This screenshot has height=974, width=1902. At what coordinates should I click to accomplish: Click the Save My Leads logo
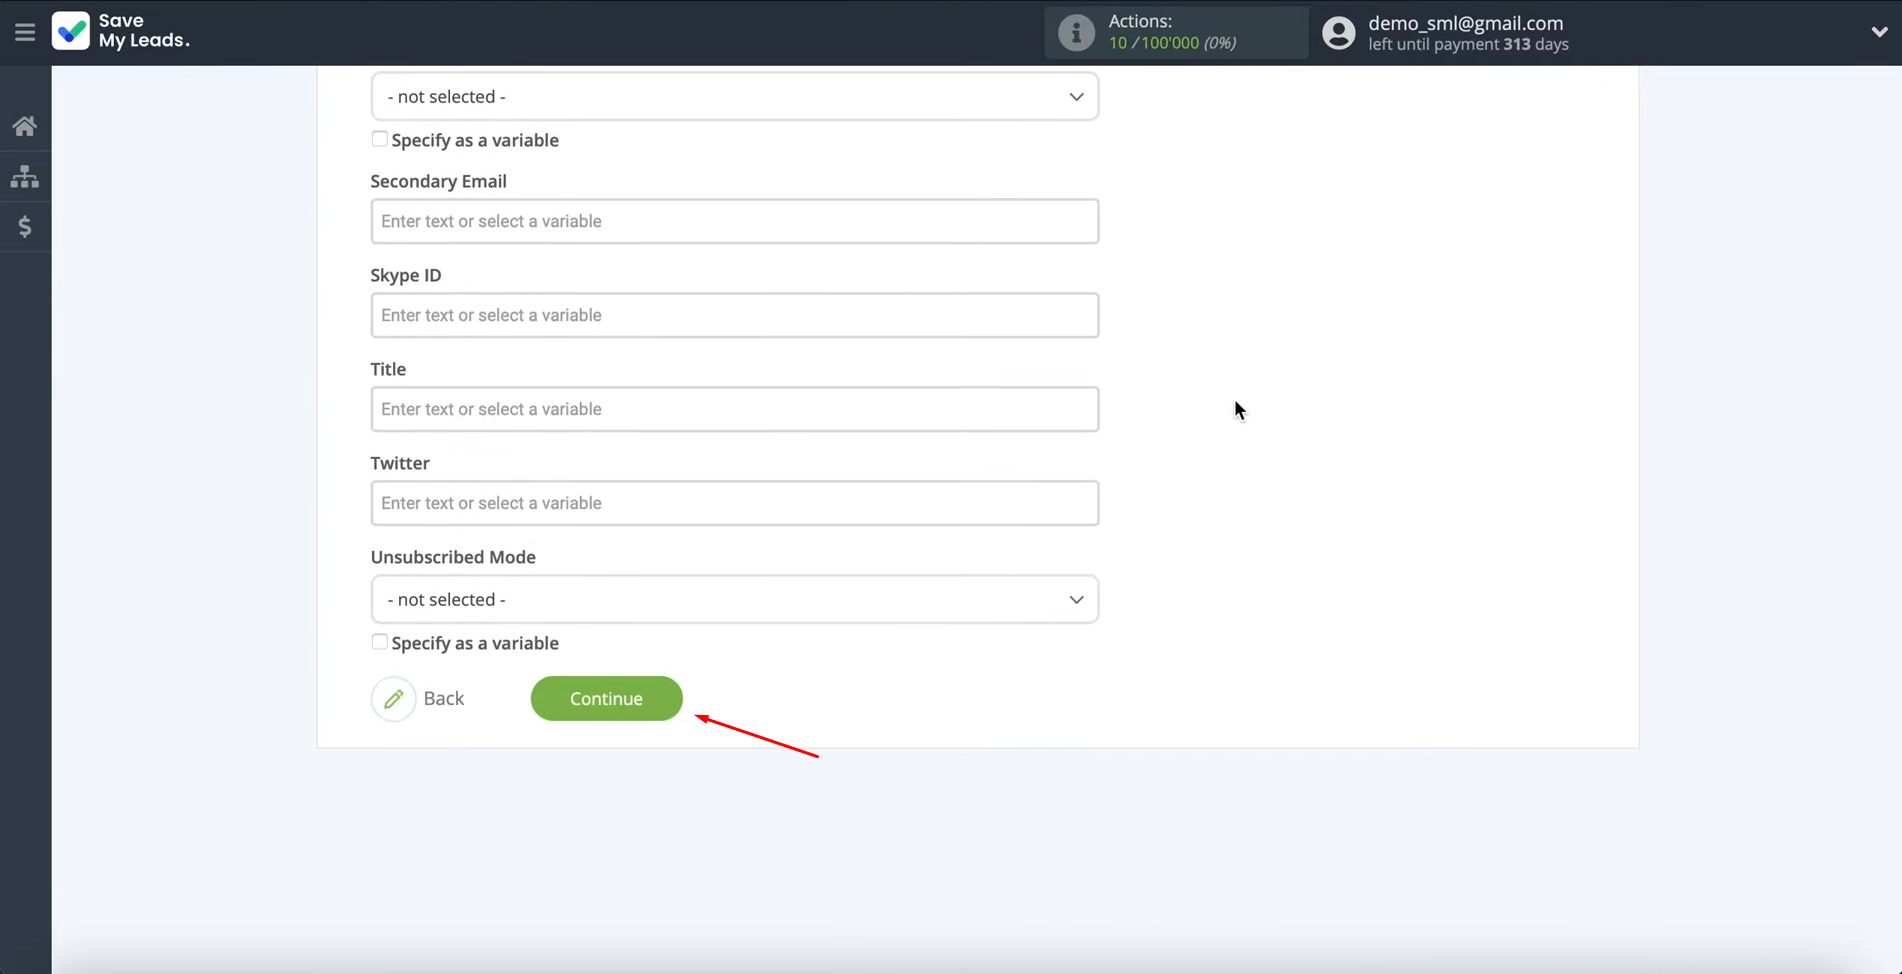[x=121, y=31]
